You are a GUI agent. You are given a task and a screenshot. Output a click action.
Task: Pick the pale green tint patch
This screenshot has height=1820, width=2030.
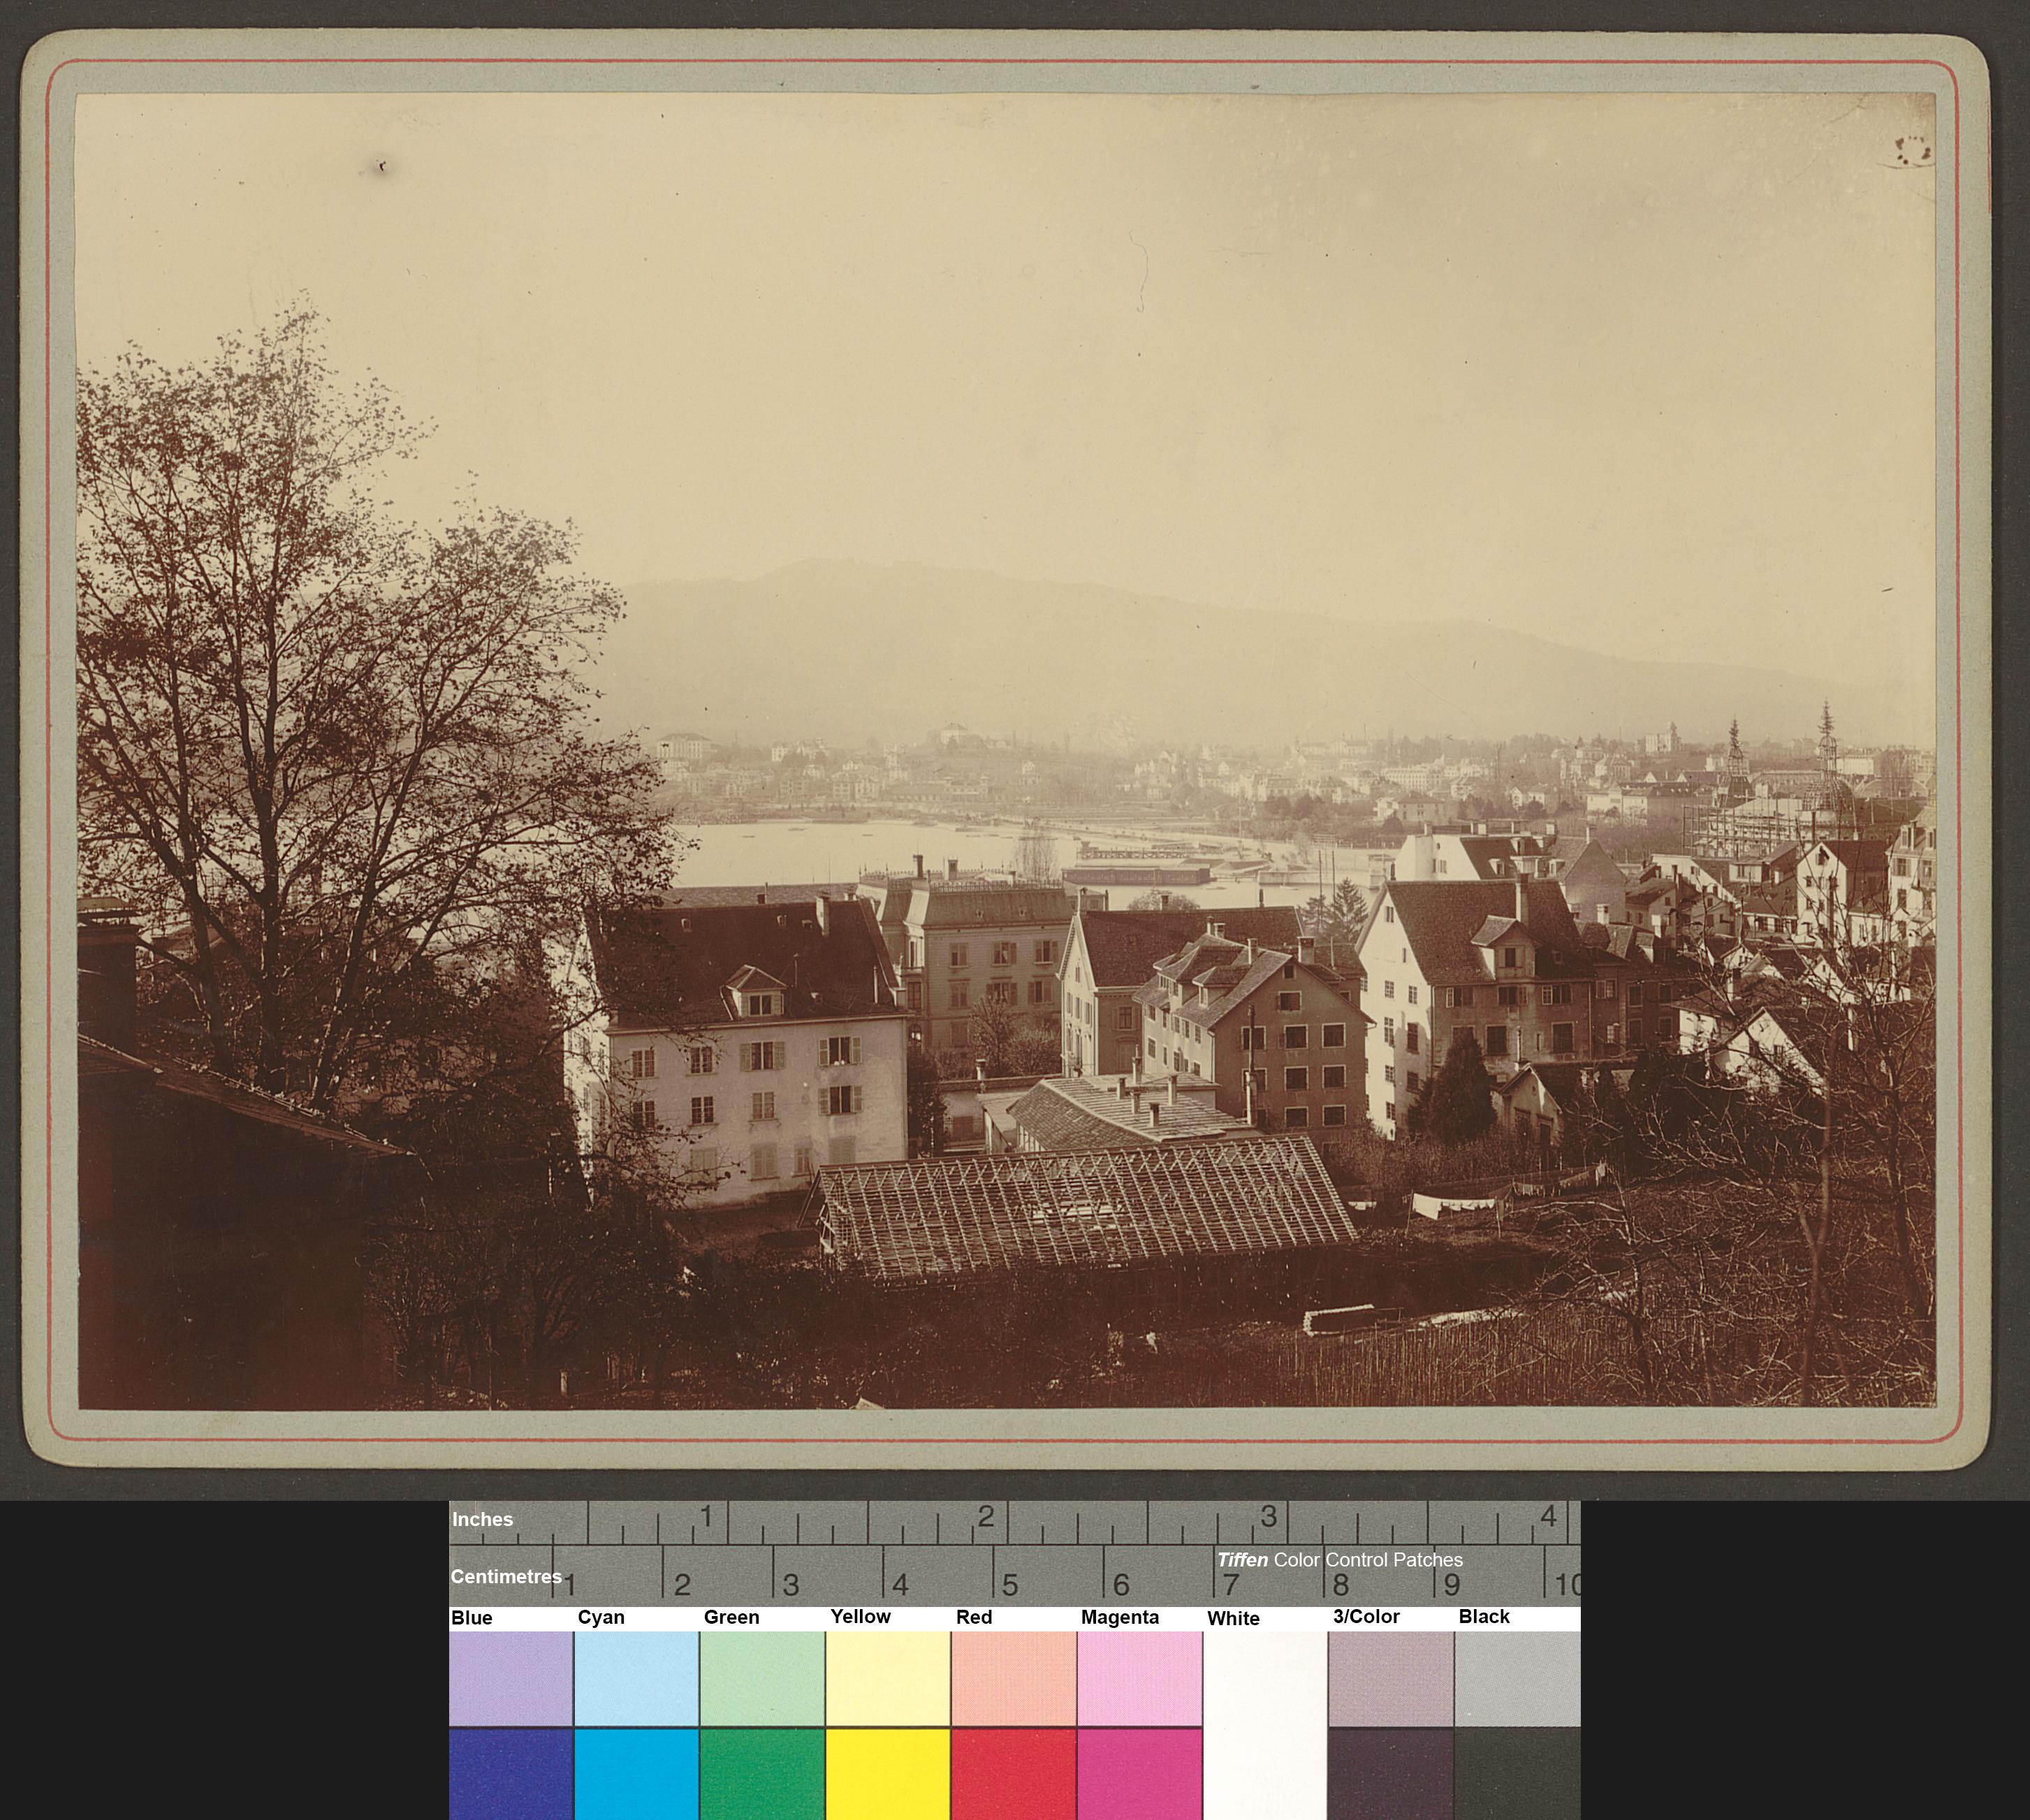[x=762, y=1678]
